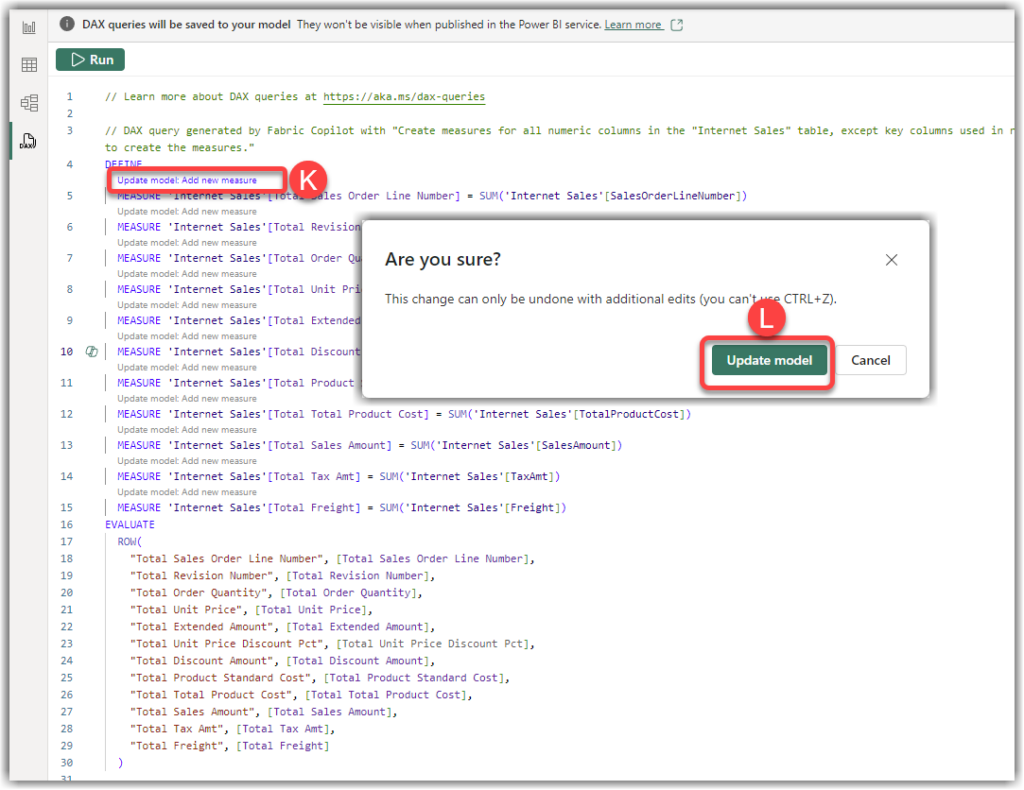The image size is (1024, 790).
Task: Click line number 1 in the gutter
Action: click(69, 97)
